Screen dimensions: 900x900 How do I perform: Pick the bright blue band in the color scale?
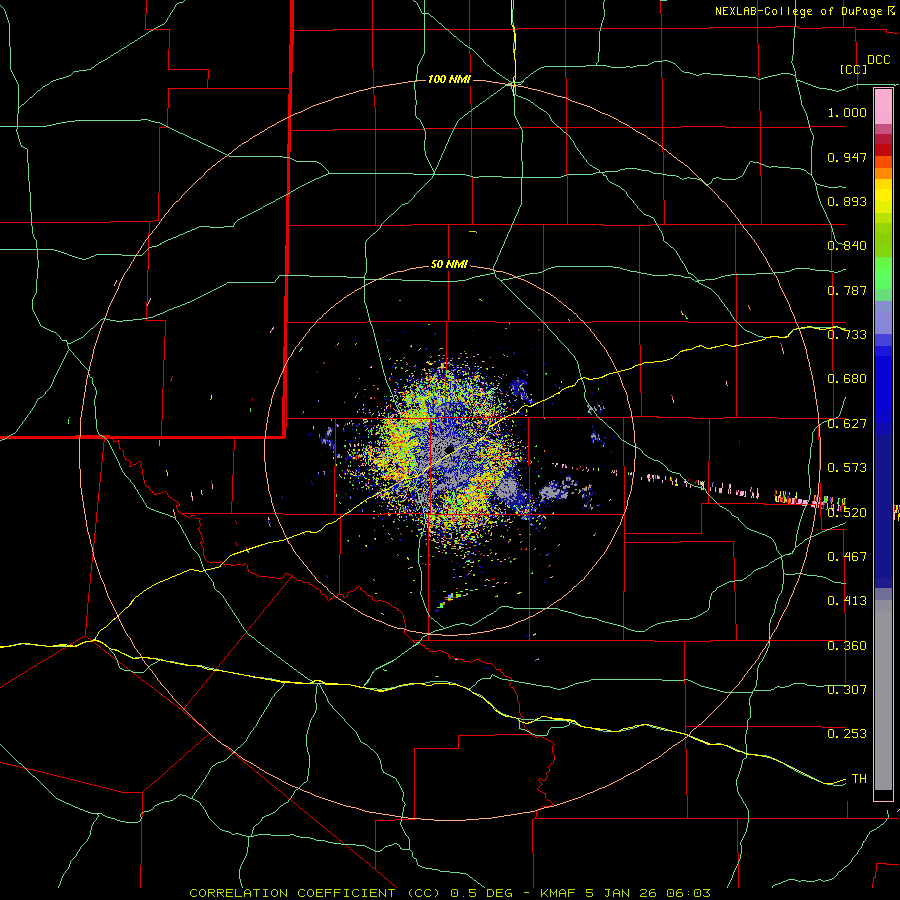coord(883,390)
